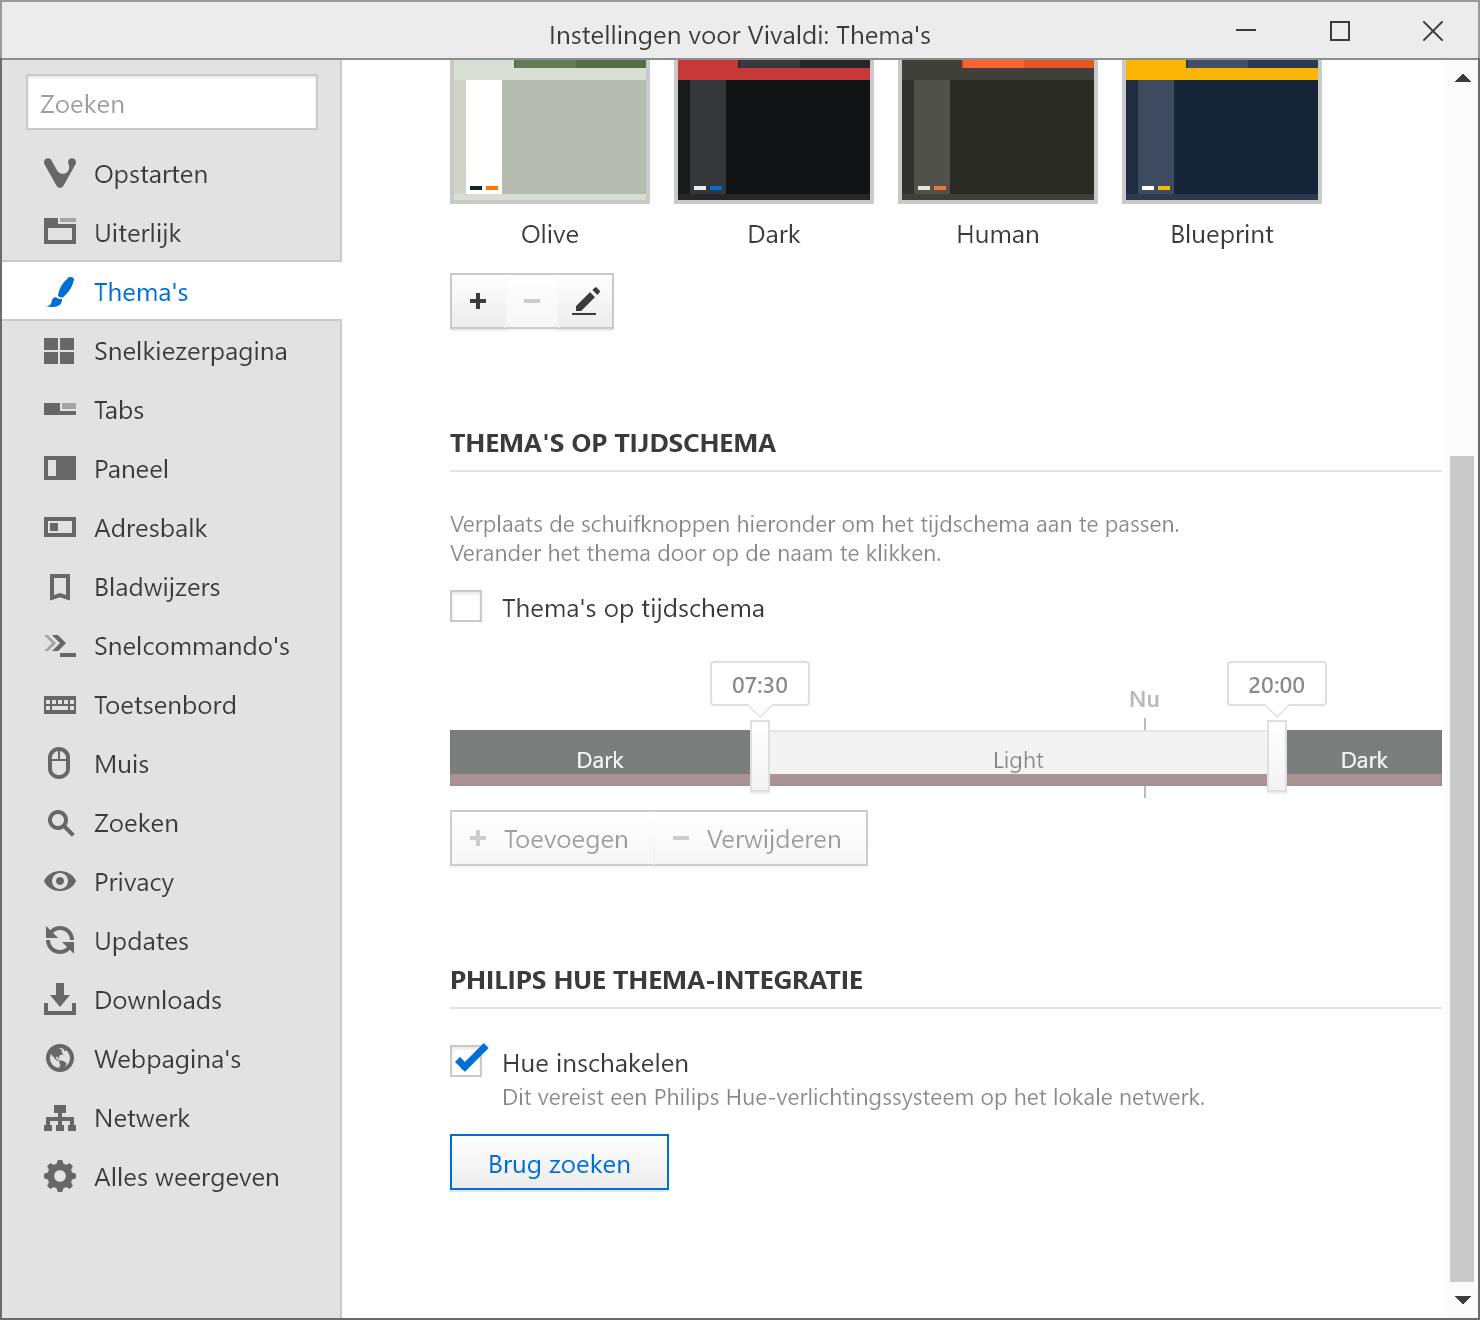Screen dimensions: 1480x1320
Task: Switch to Tabs settings
Action: 172,410
